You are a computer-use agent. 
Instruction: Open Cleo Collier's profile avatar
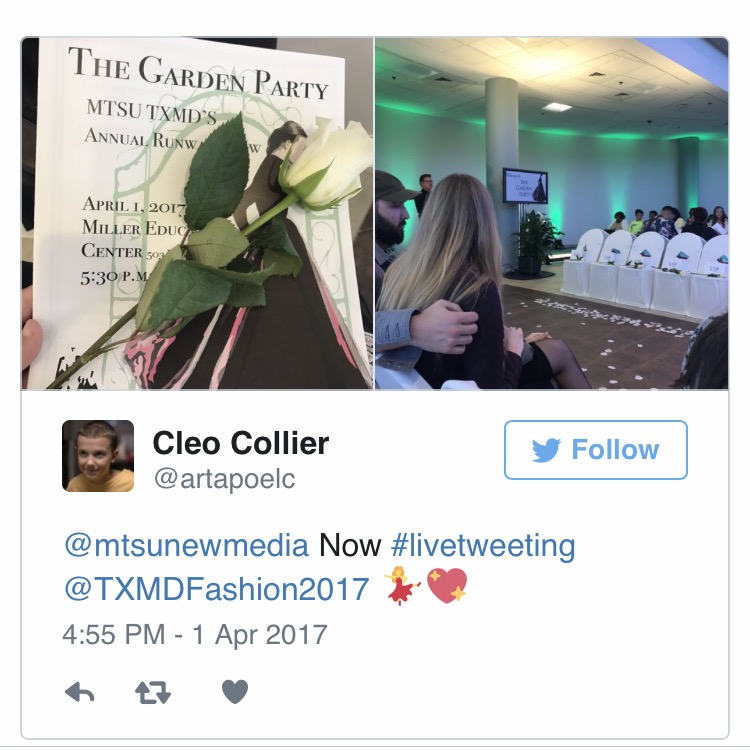[x=98, y=456]
